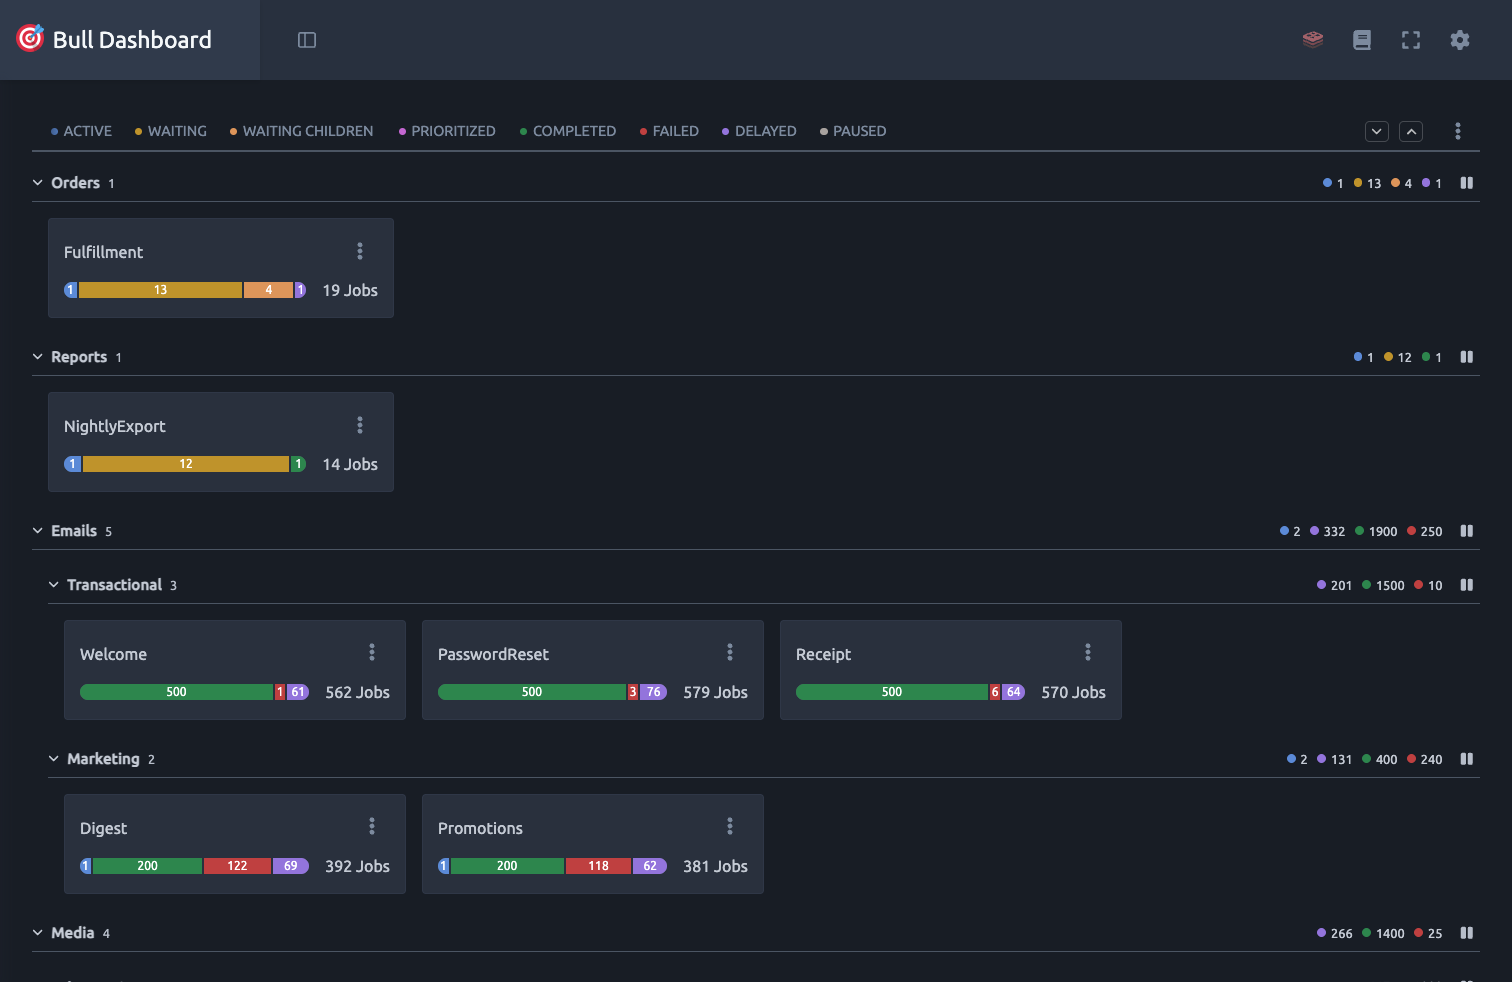The image size is (1512, 982).
Task: Pause the Media group
Action: click(x=1467, y=933)
